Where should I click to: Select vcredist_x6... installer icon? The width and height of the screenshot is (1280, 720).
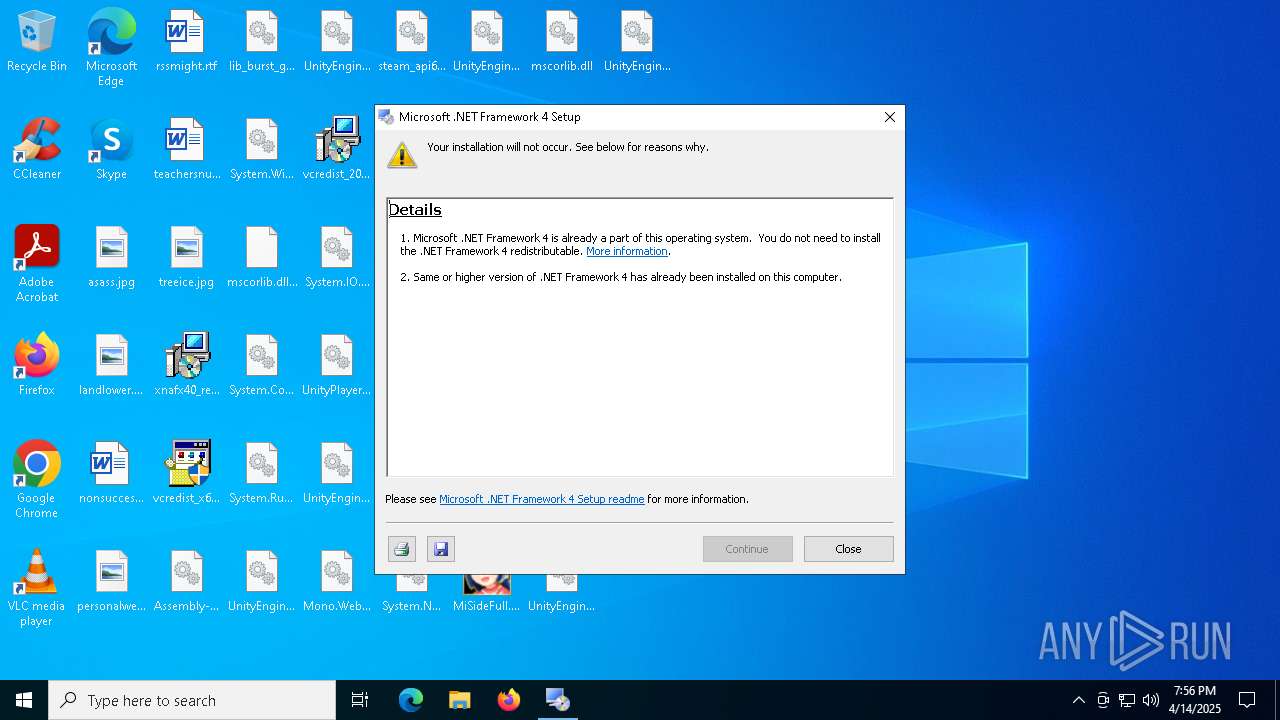(186, 473)
